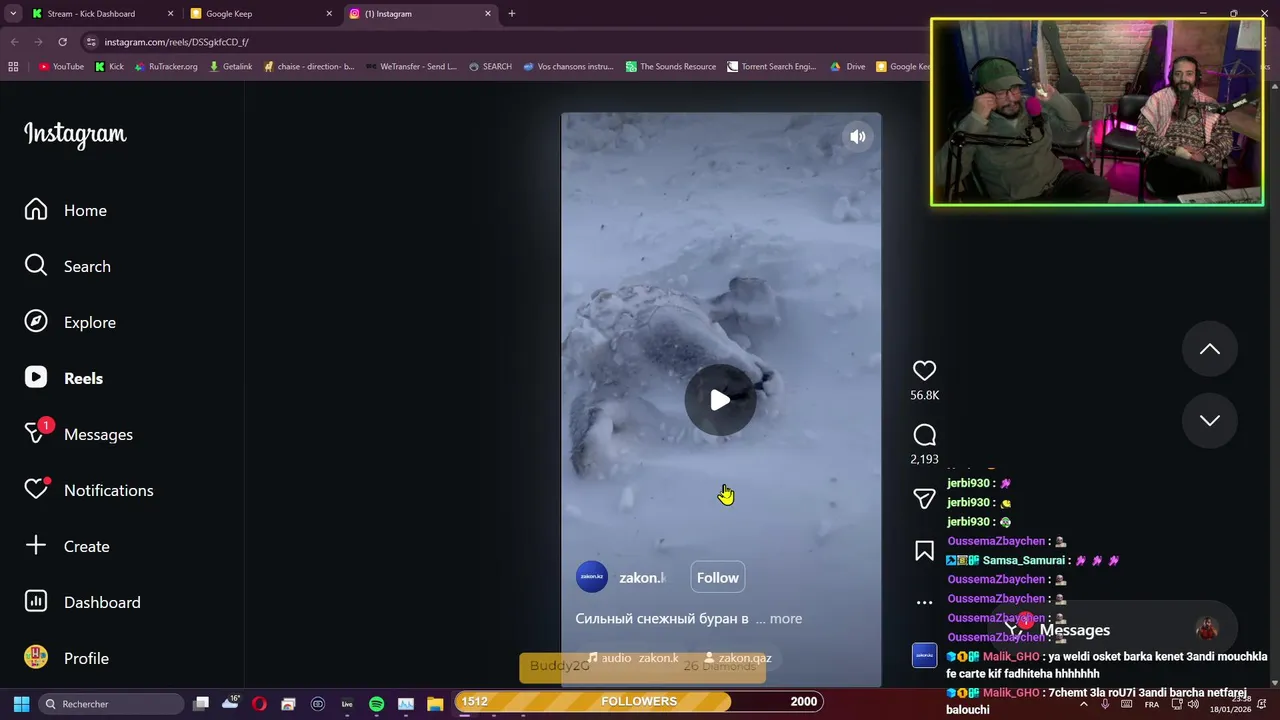Show hidden system tray icons
This screenshot has height=720, width=1280.
pos(1083,704)
